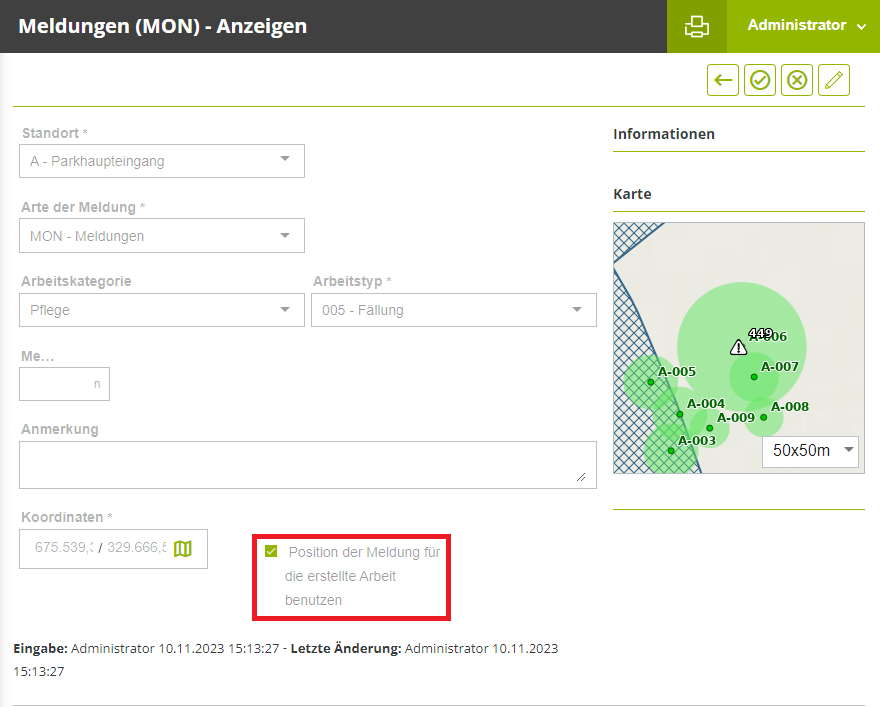Click the checkmark confirm icon
880x707 pixels.
[x=760, y=80]
